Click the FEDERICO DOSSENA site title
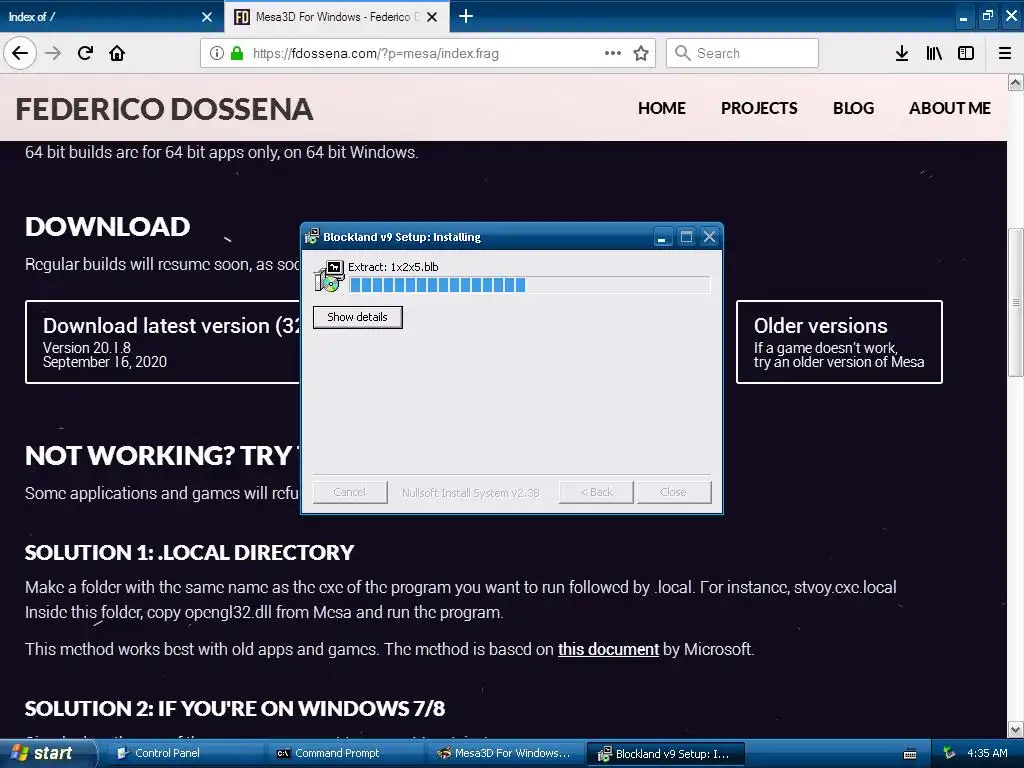 pyautogui.click(x=165, y=109)
